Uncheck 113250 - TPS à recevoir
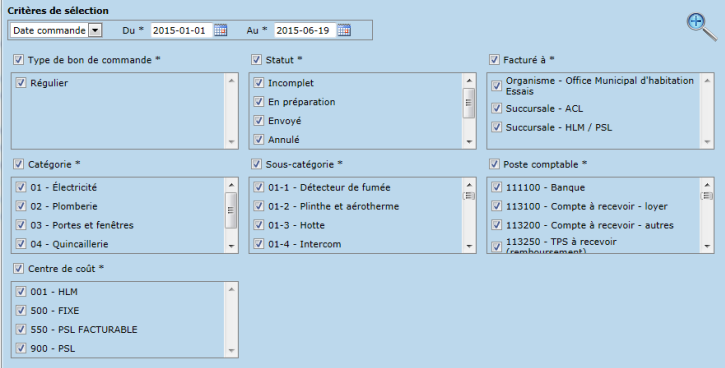 click(496, 246)
